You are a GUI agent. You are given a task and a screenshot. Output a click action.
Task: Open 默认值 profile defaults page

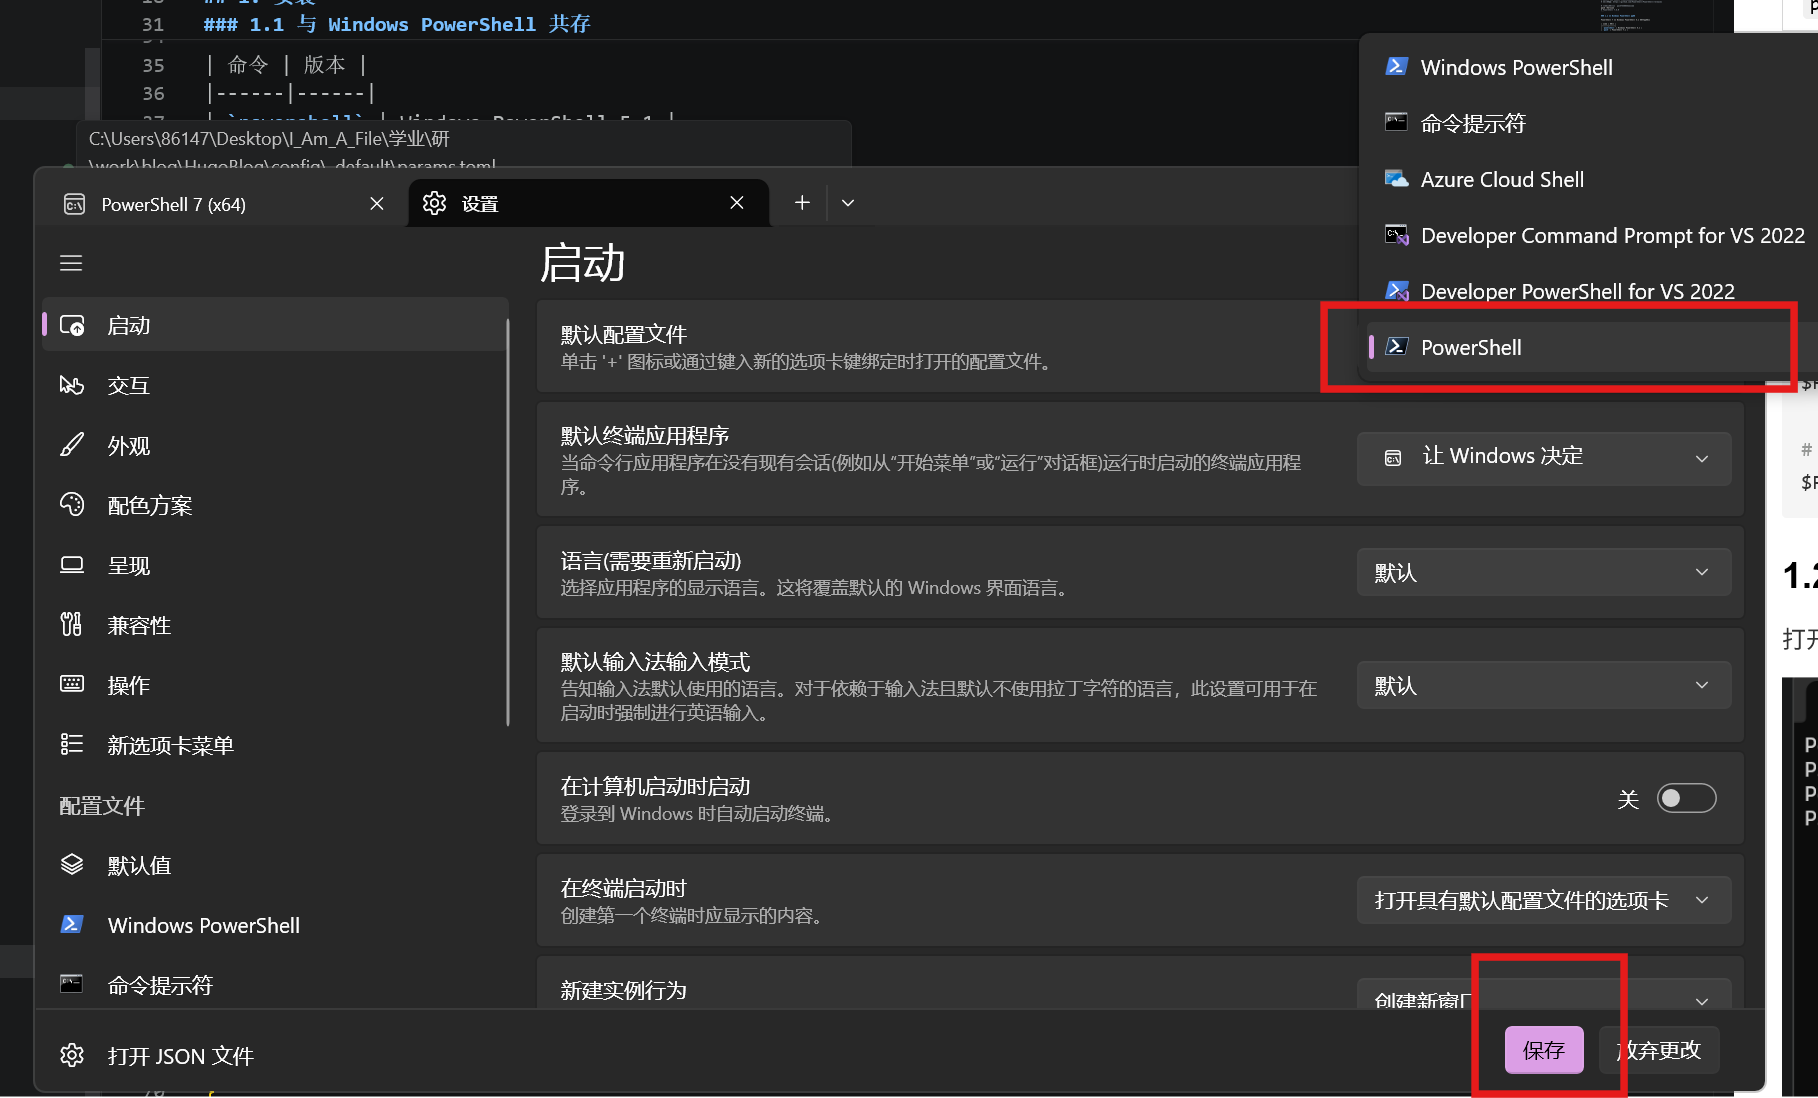click(275, 865)
